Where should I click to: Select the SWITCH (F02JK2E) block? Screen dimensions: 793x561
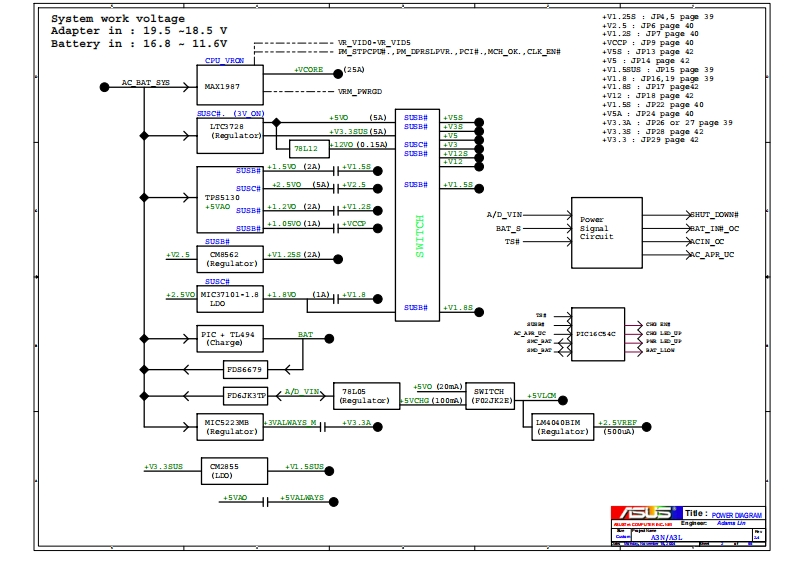[x=490, y=396]
